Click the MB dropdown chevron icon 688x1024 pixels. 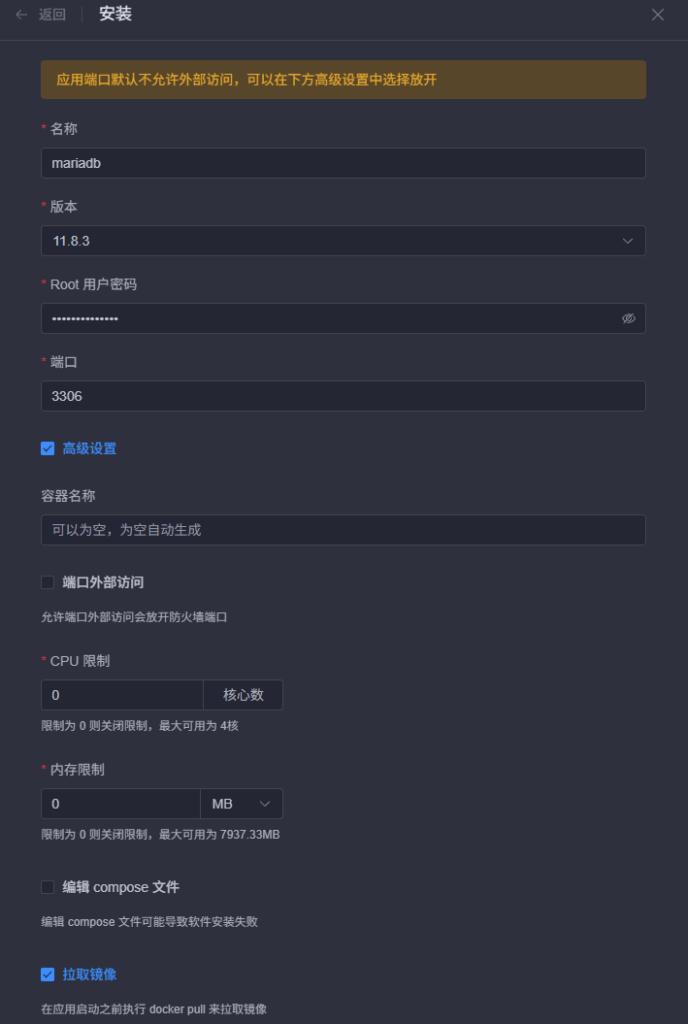265,804
